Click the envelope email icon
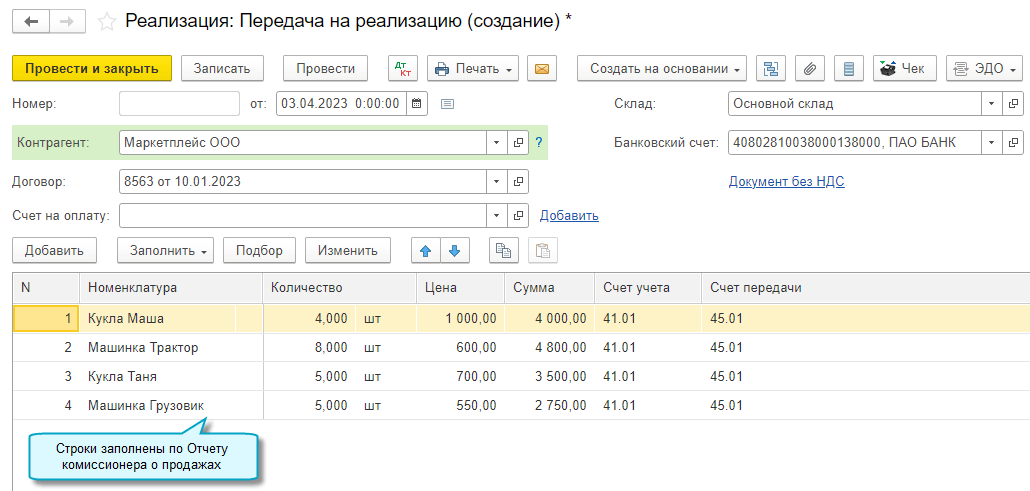This screenshot has height=491, width=1030. pyautogui.click(x=542, y=68)
